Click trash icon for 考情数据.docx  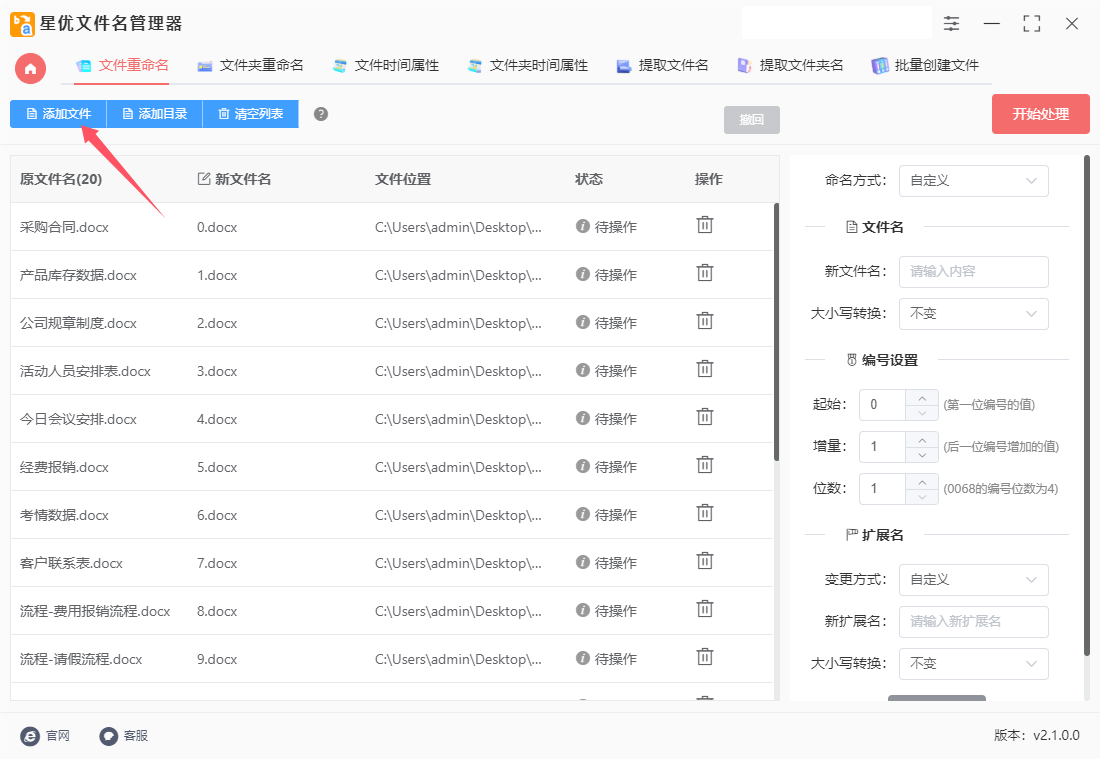[x=704, y=514]
